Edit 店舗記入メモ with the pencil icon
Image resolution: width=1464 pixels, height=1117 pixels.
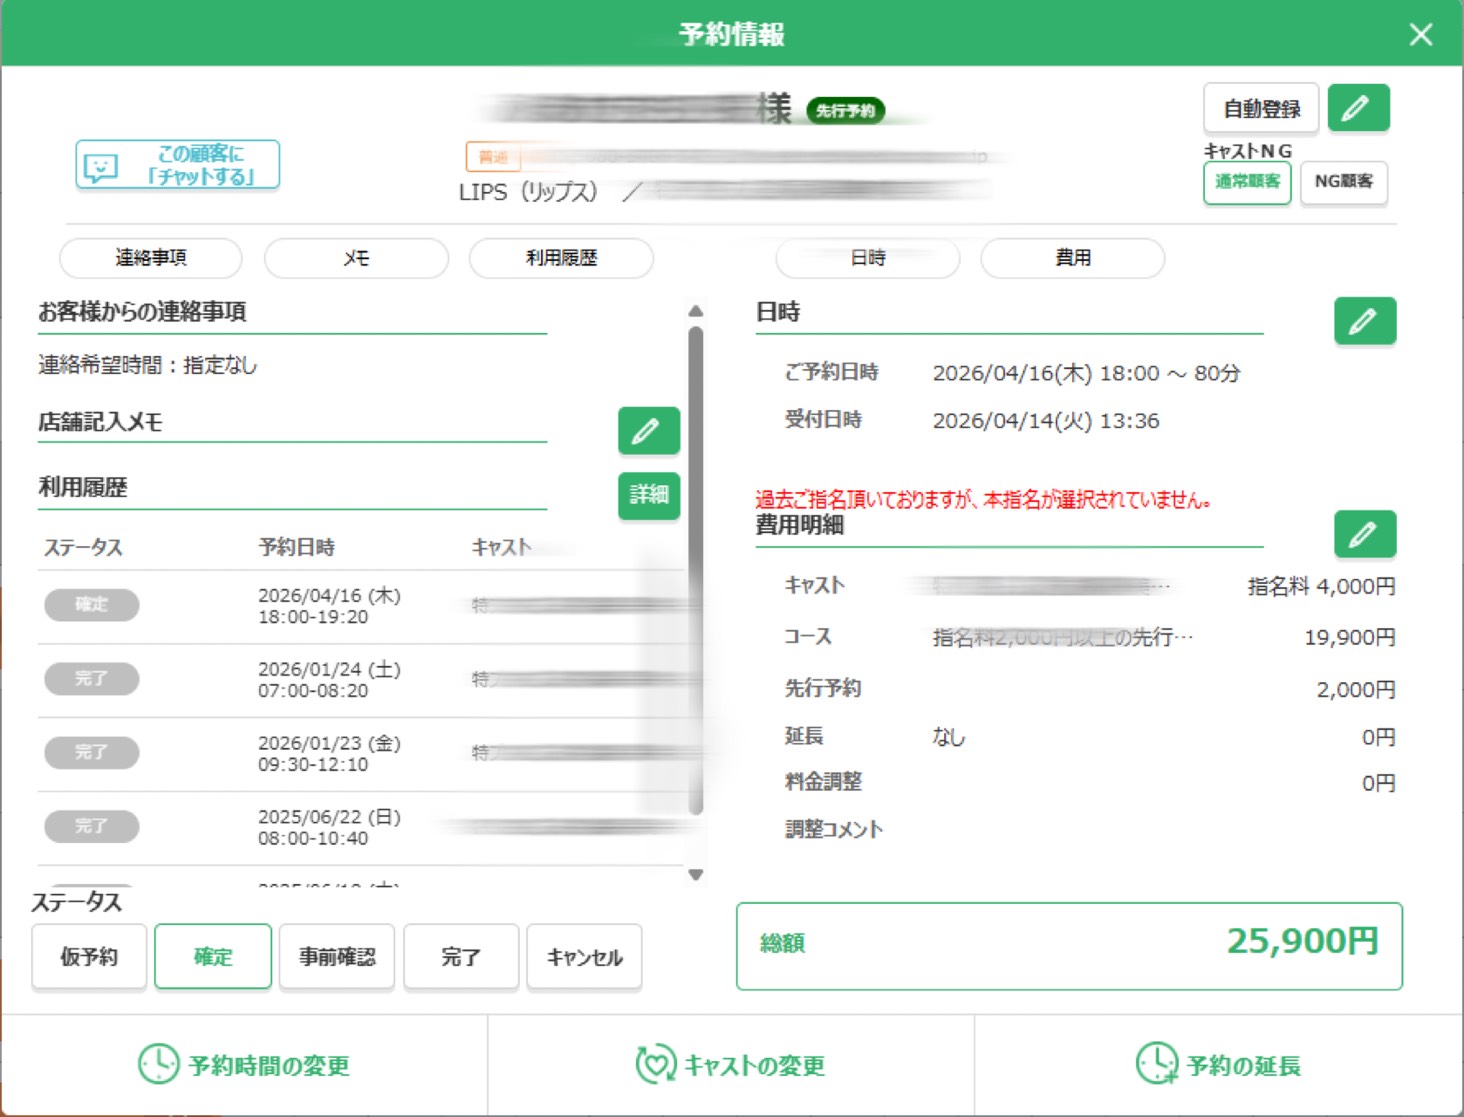(648, 431)
